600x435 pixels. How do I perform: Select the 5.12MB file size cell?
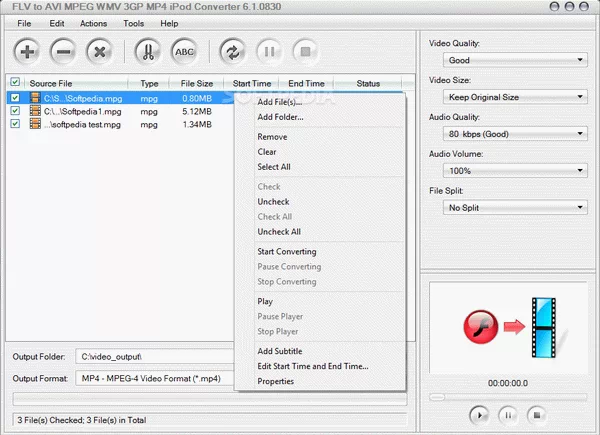pyautogui.click(x=197, y=111)
